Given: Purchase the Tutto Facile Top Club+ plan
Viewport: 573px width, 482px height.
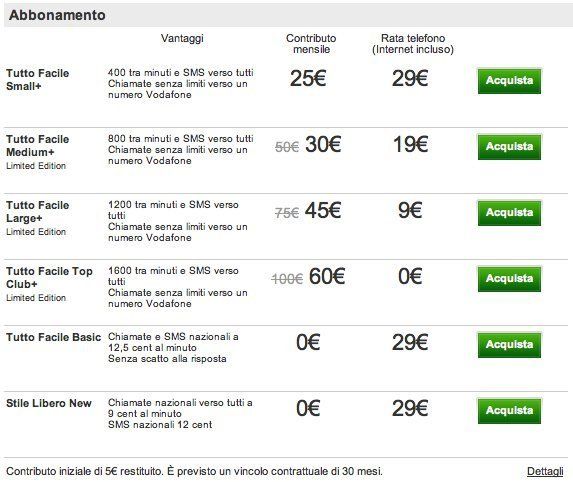Looking at the screenshot, I should click(509, 279).
